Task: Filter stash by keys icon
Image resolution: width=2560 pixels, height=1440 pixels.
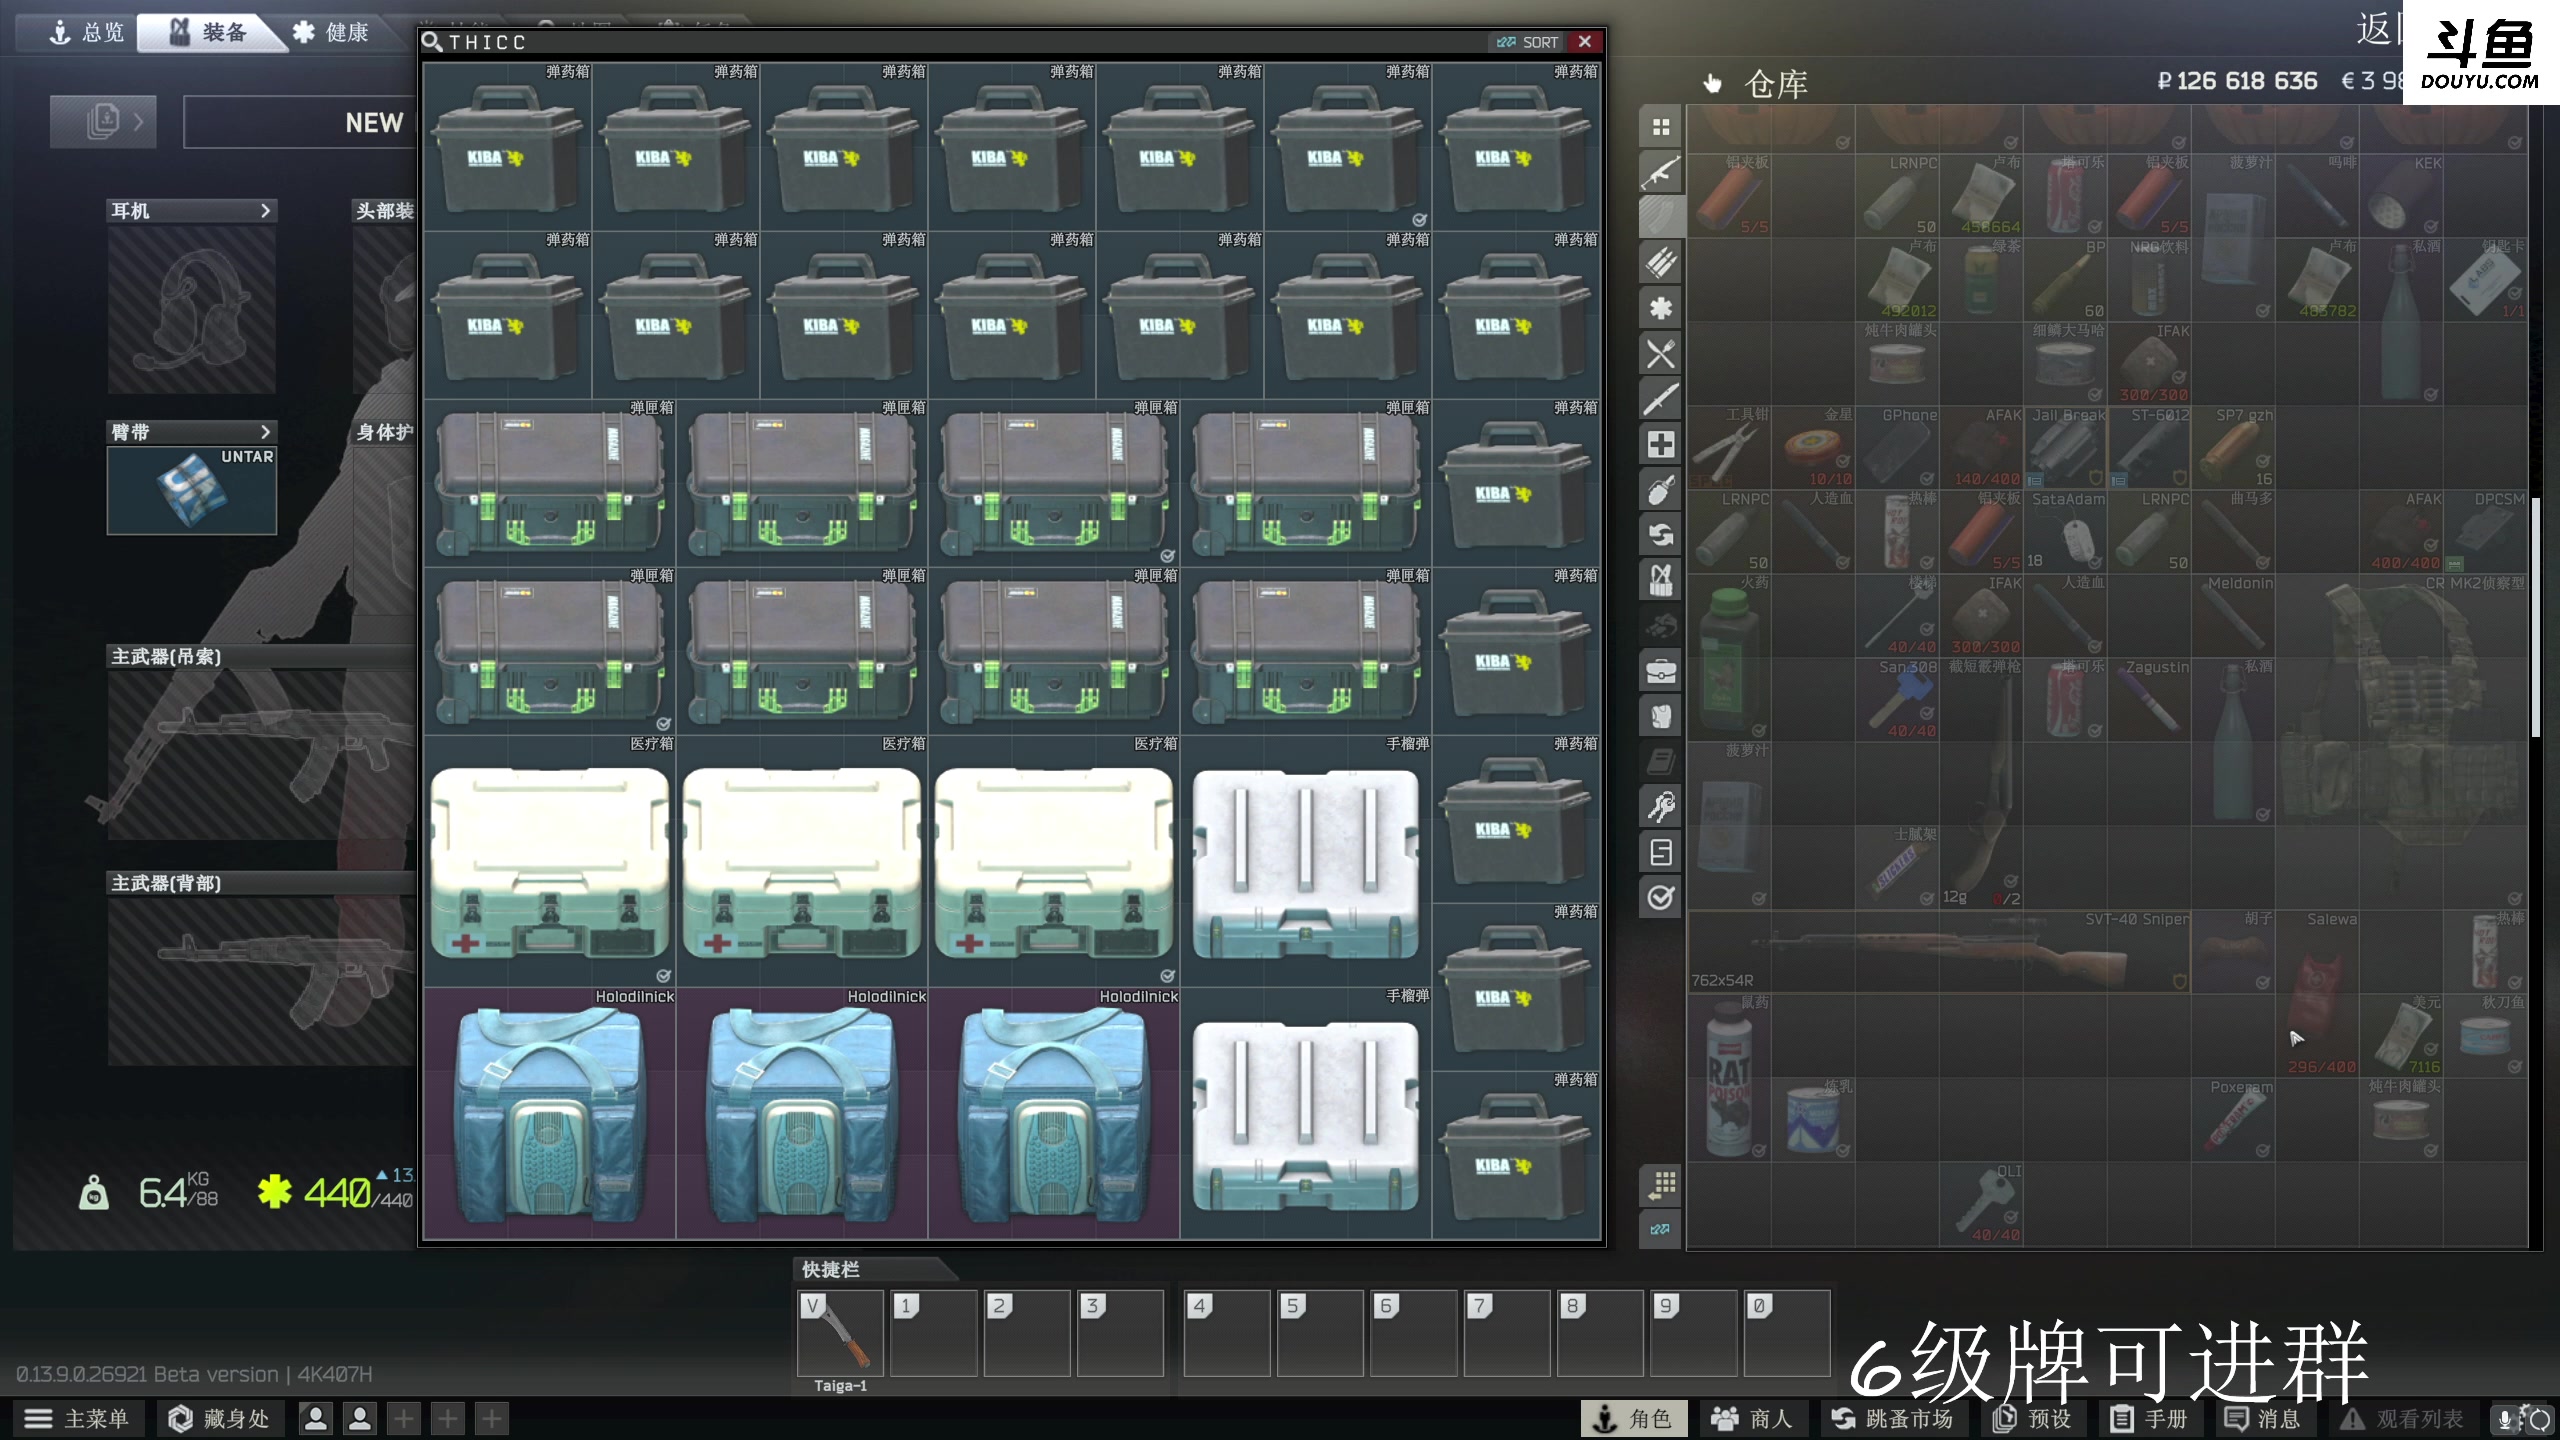Action: [1661, 807]
